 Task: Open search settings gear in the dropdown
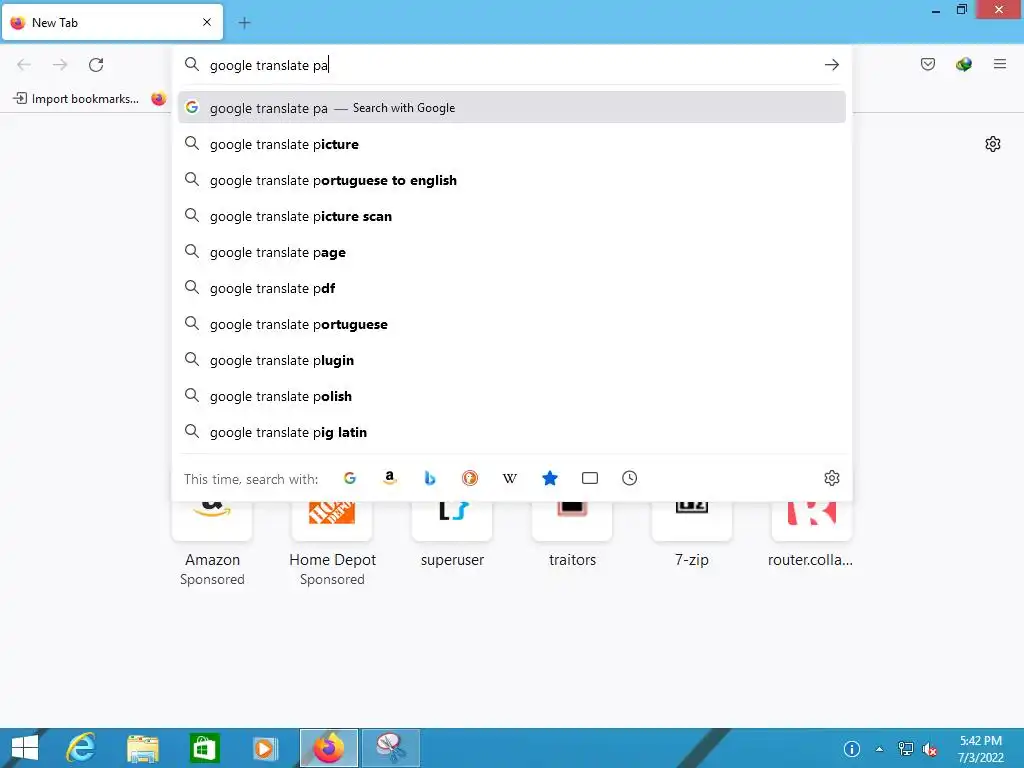(x=831, y=478)
